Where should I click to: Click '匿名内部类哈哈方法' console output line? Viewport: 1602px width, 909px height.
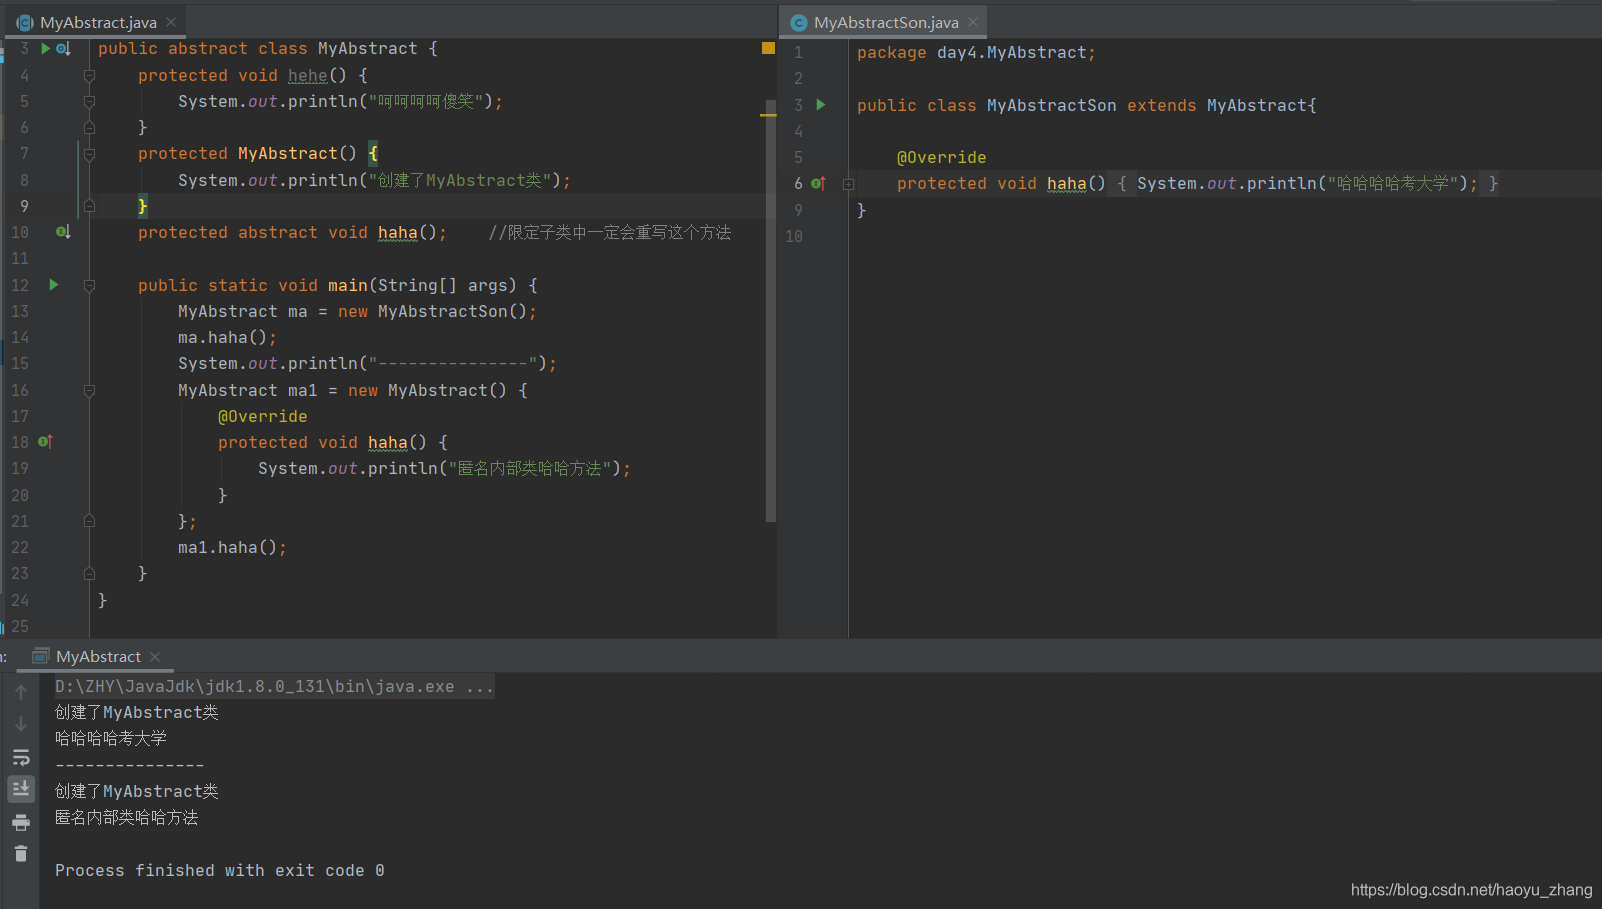(x=126, y=817)
